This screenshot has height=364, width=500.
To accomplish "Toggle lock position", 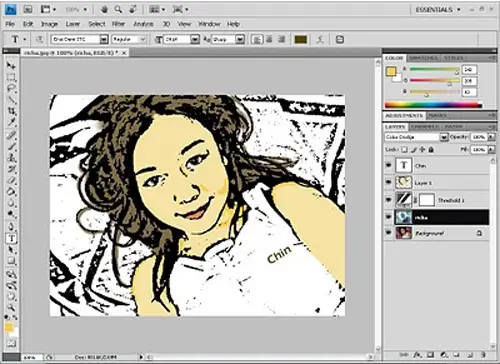I will click(x=422, y=150).
